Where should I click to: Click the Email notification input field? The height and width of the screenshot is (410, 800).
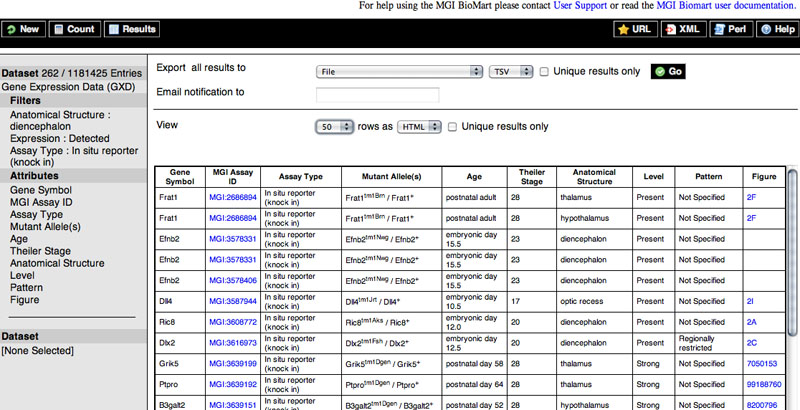coord(378,95)
